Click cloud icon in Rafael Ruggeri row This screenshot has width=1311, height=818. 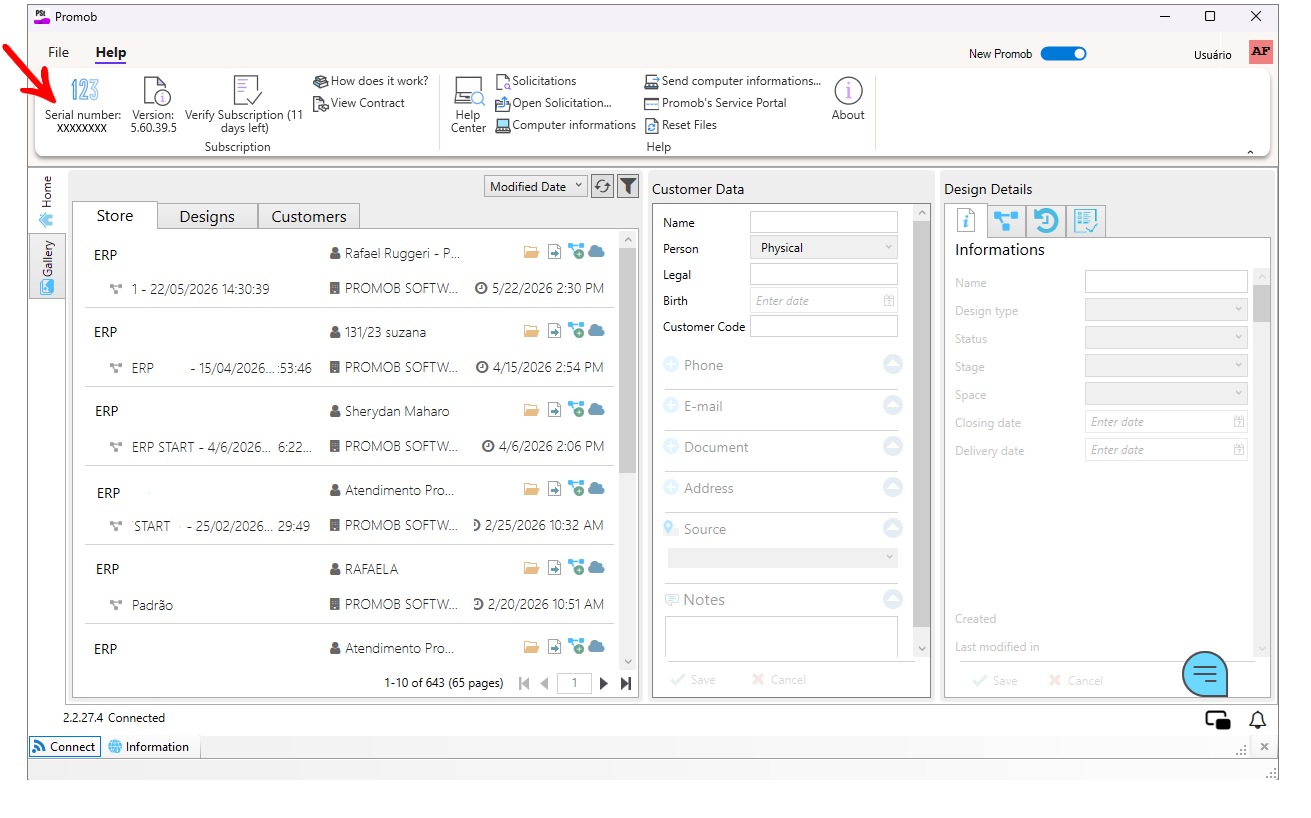(x=596, y=252)
